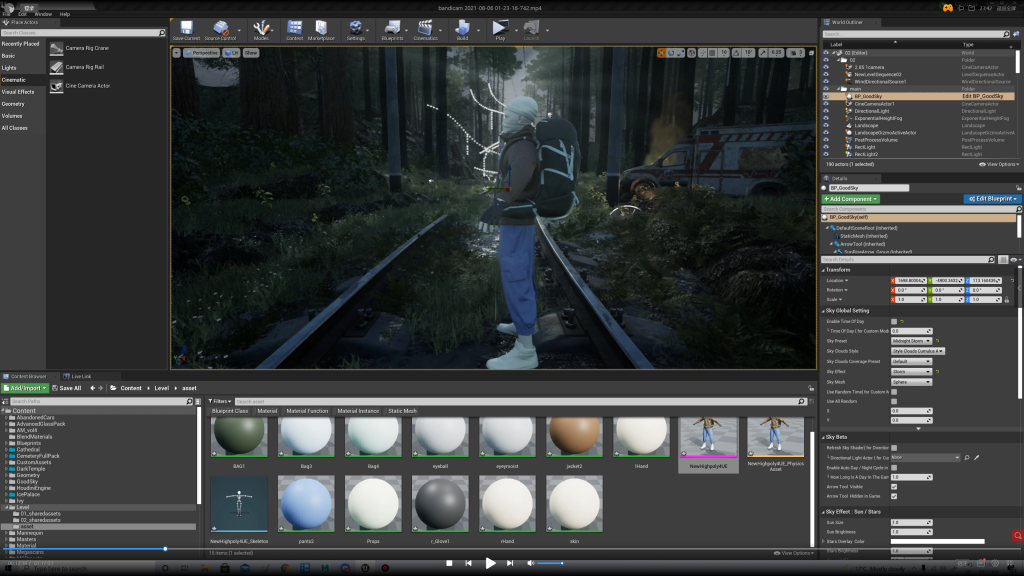The width and height of the screenshot is (1024, 576).
Task: Click browse-to-asset magnifier beside Directional Light Actor
Action: 967,458
